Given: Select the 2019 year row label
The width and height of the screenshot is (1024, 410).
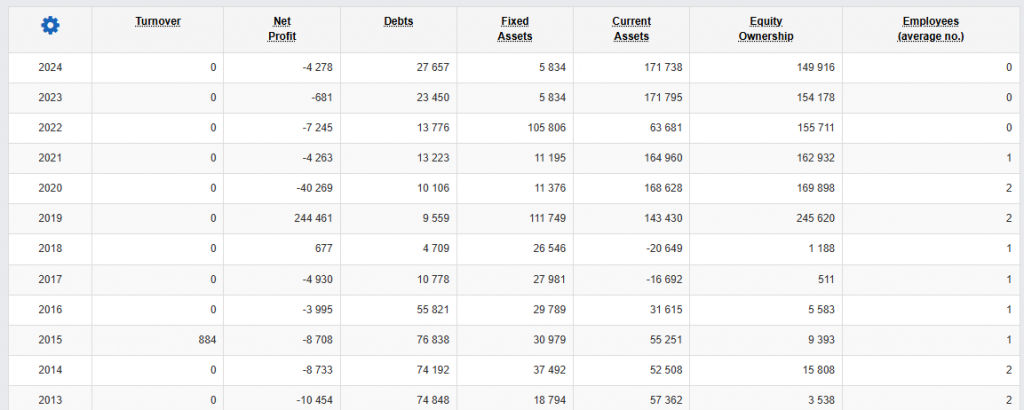Looking at the screenshot, I should point(50,219).
